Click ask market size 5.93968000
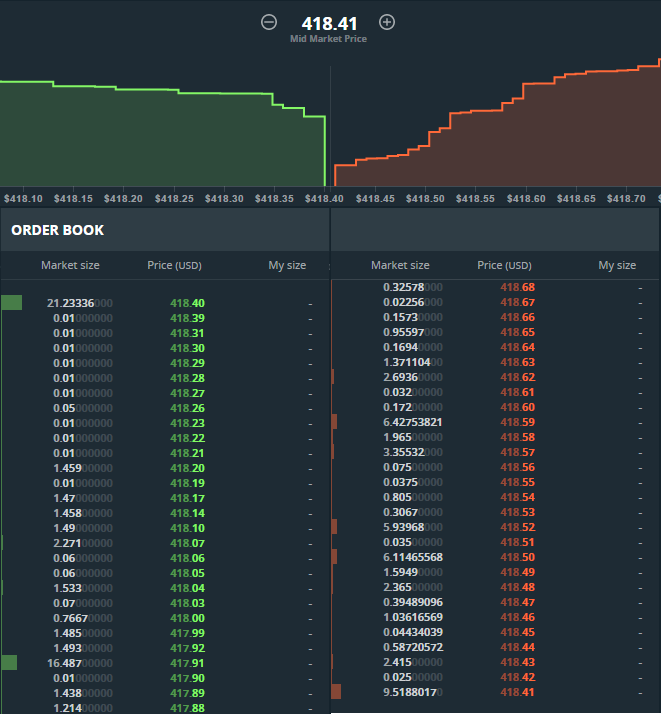Screen dimensions: 661x714 (x=413, y=527)
